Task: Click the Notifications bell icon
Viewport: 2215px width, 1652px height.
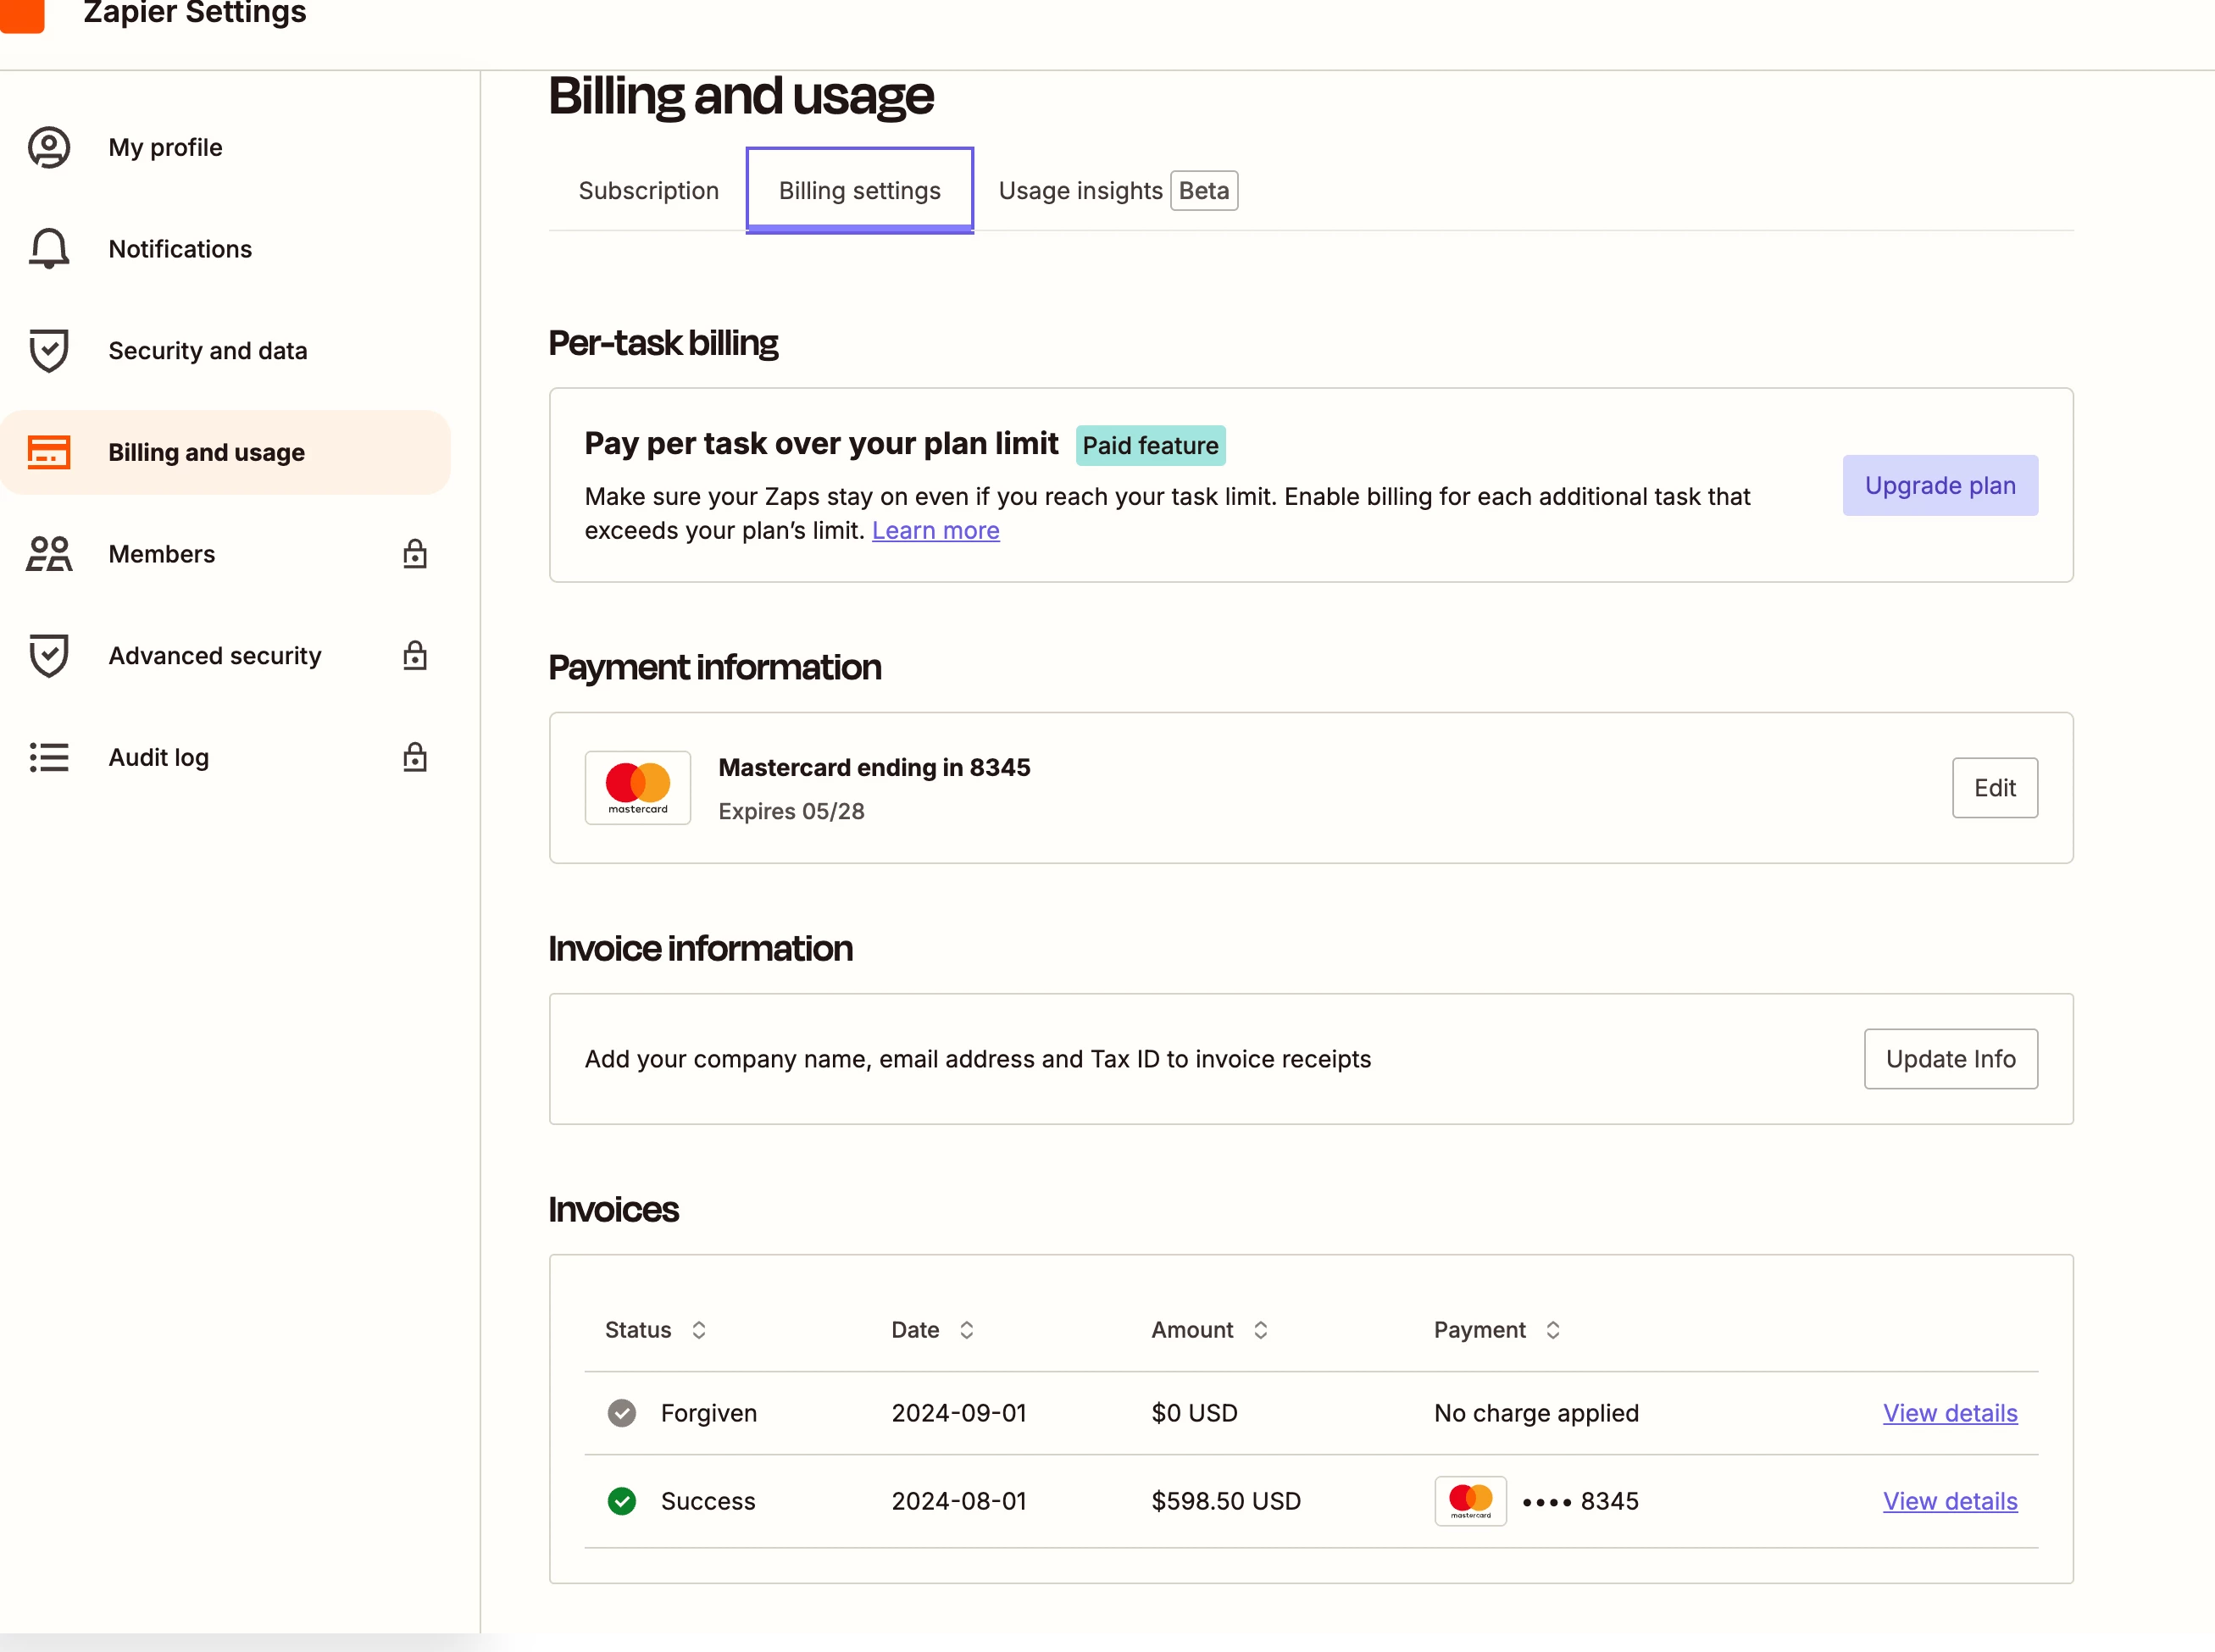Action: point(48,248)
